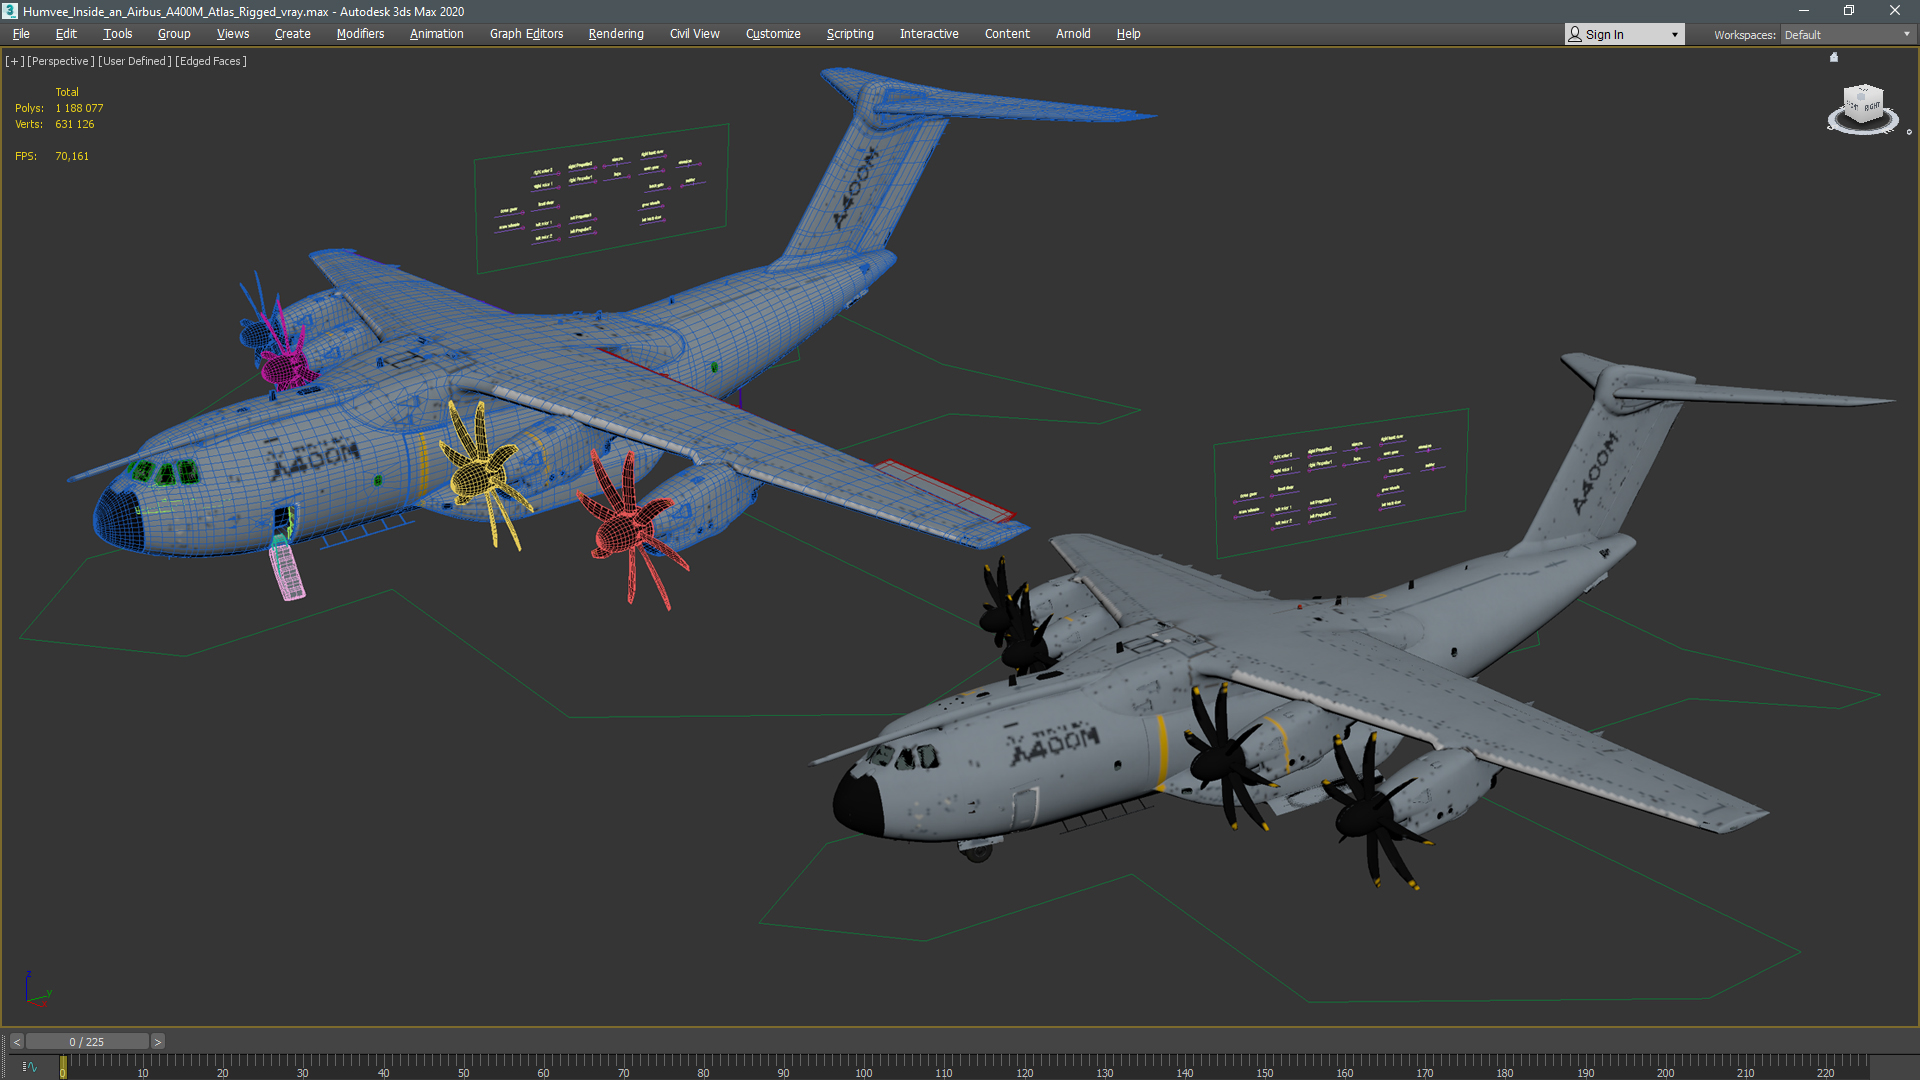
Task: Open the Content menu
Action: coord(1007,34)
